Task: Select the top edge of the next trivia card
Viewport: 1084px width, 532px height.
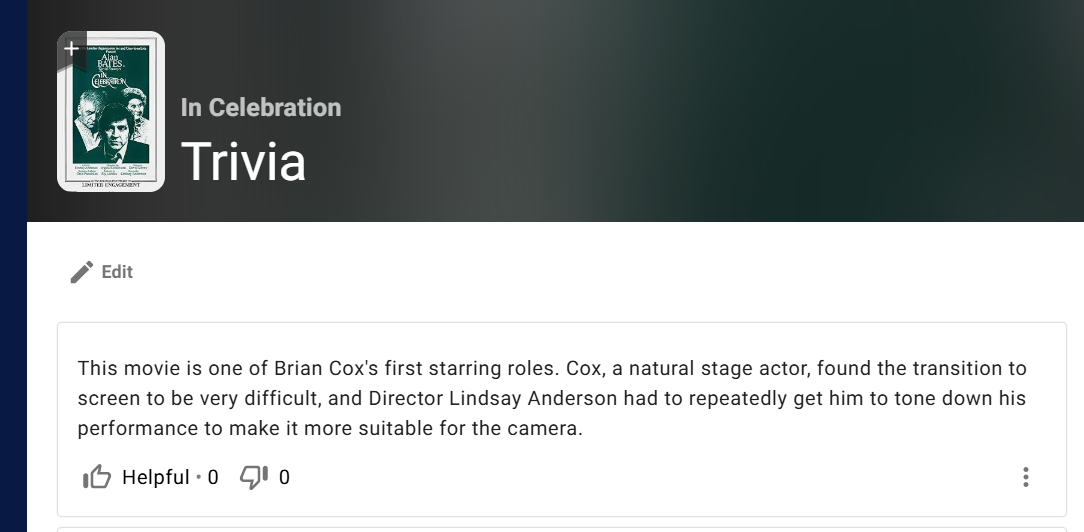Action: point(561,529)
